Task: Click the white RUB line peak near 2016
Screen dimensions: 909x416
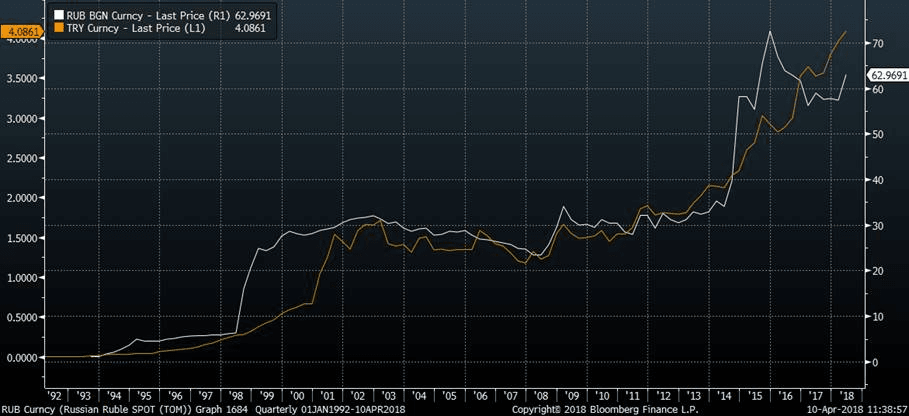Action: tap(769, 32)
